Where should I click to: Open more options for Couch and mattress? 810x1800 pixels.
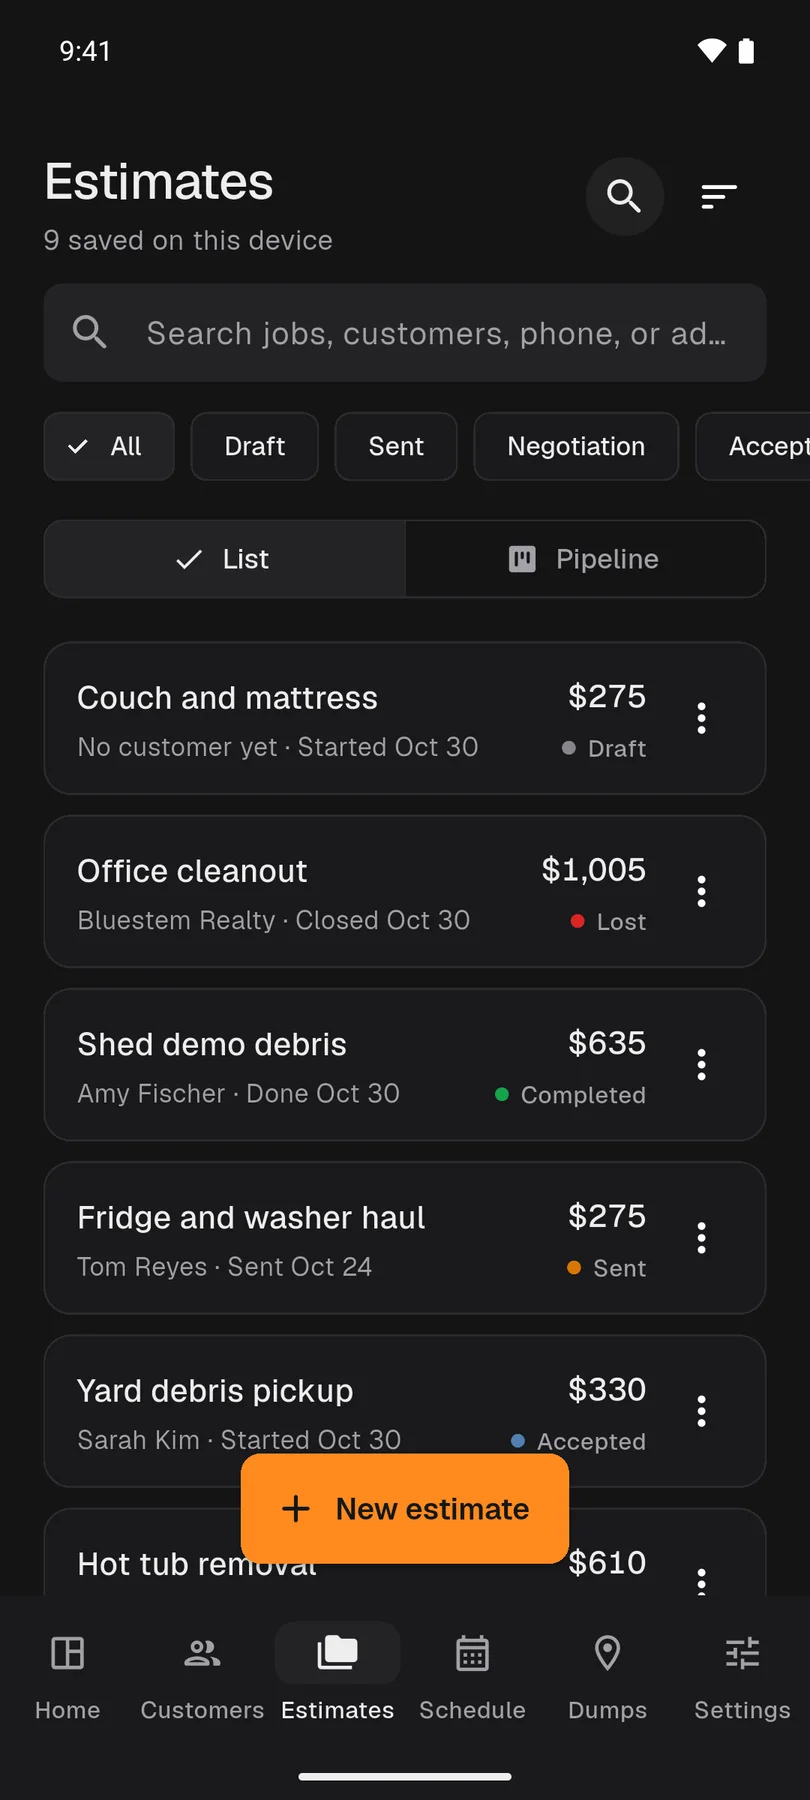tap(701, 718)
